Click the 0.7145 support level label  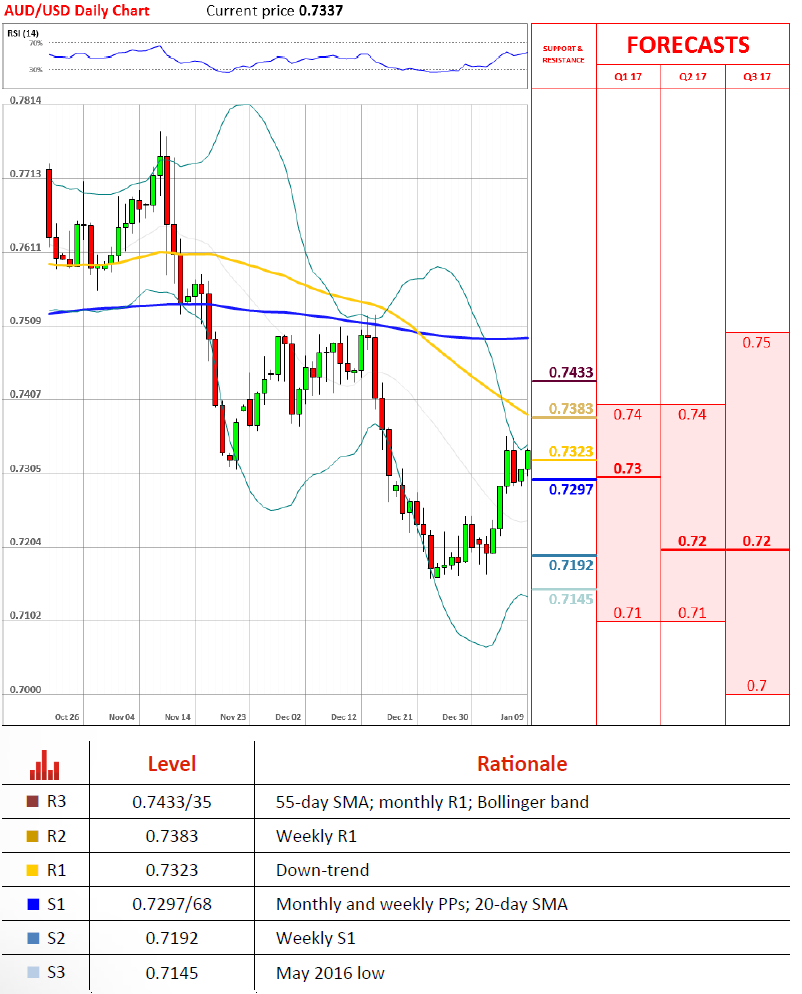pyautogui.click(x=571, y=599)
